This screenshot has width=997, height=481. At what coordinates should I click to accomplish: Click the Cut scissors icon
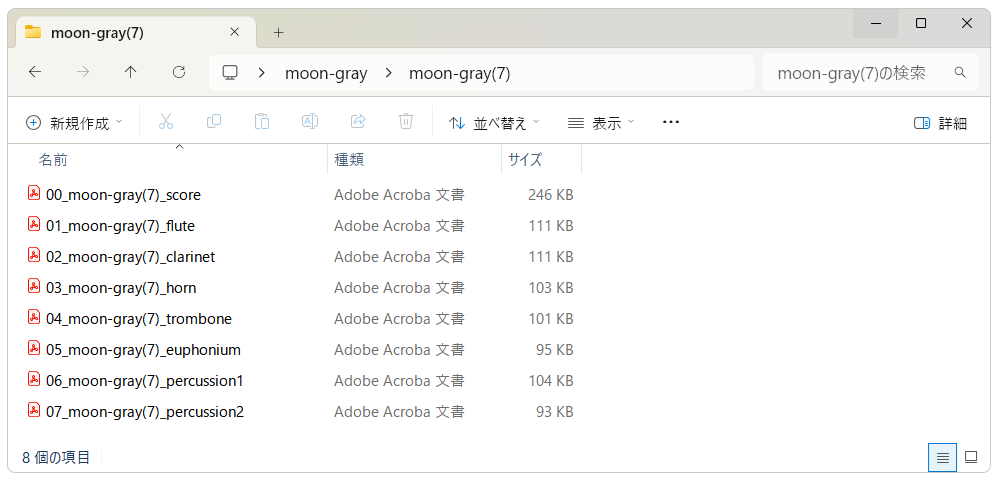click(166, 122)
